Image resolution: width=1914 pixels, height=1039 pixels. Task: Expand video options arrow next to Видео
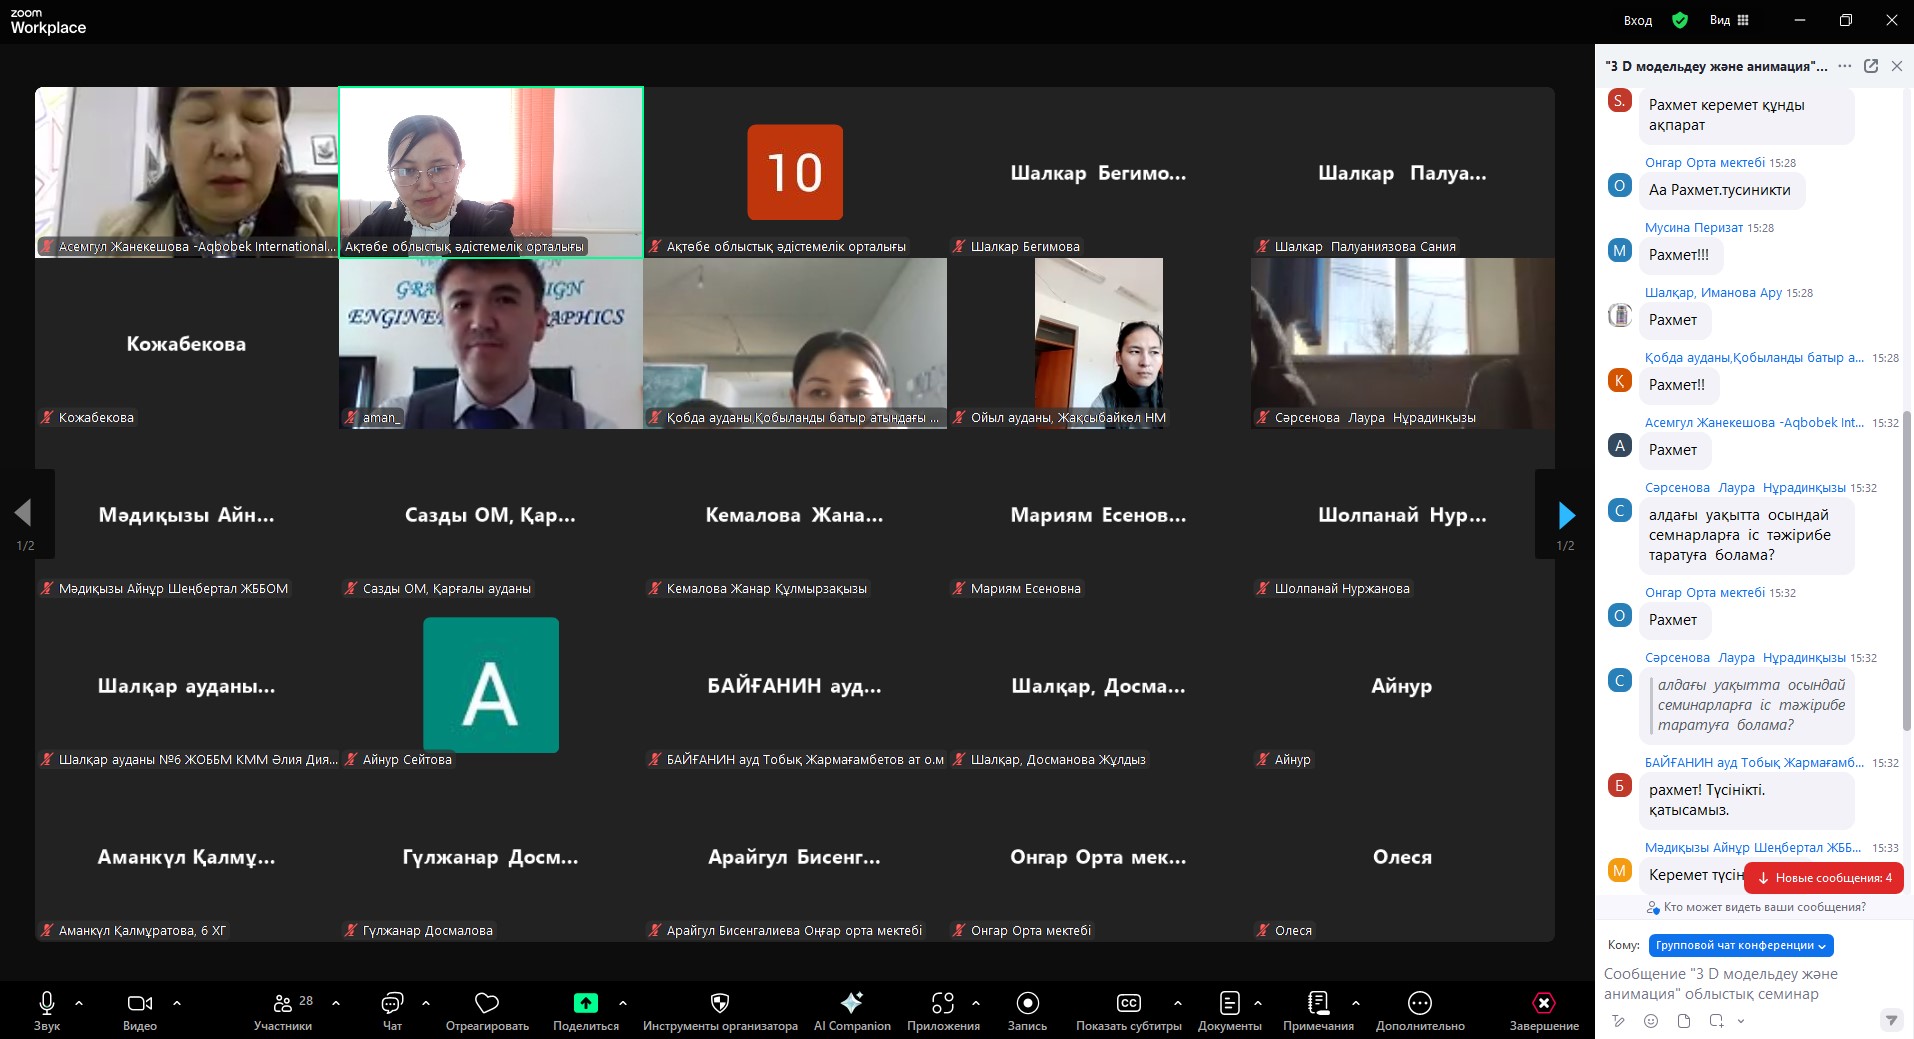[x=177, y=1003]
